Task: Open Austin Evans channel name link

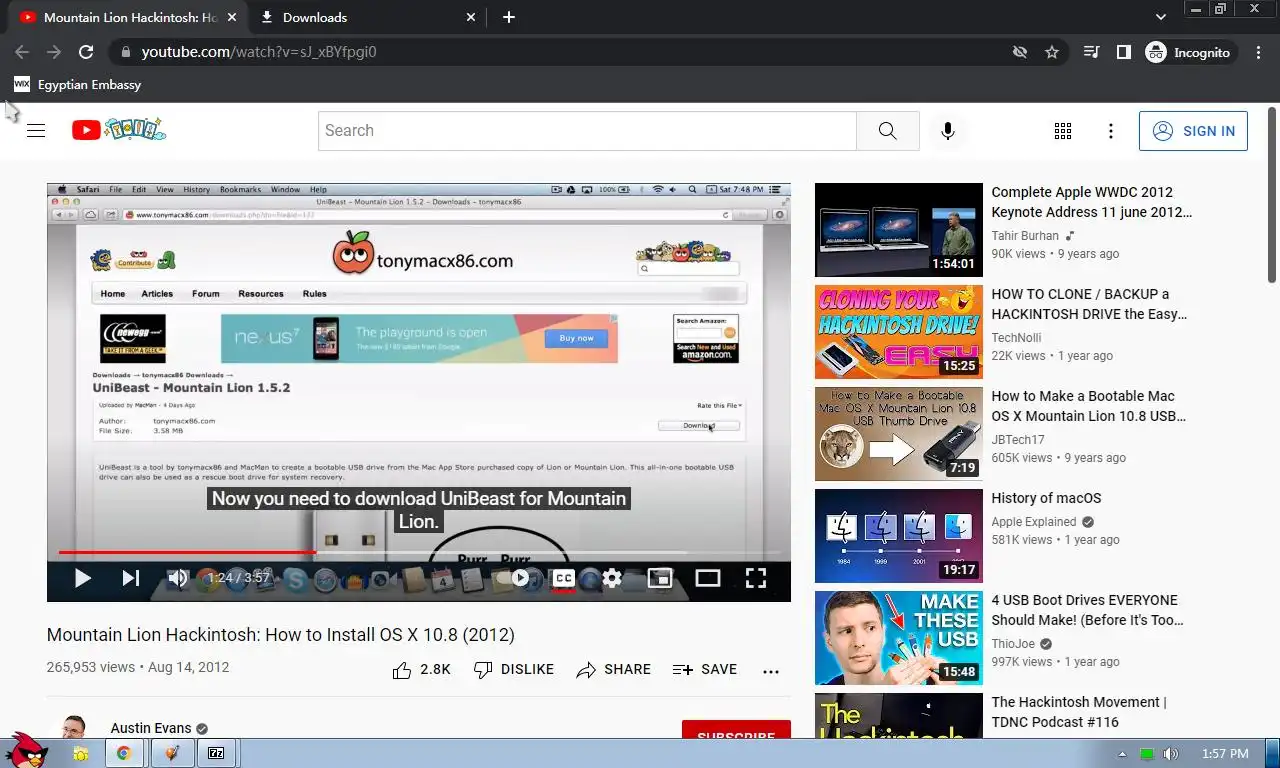Action: click(151, 729)
